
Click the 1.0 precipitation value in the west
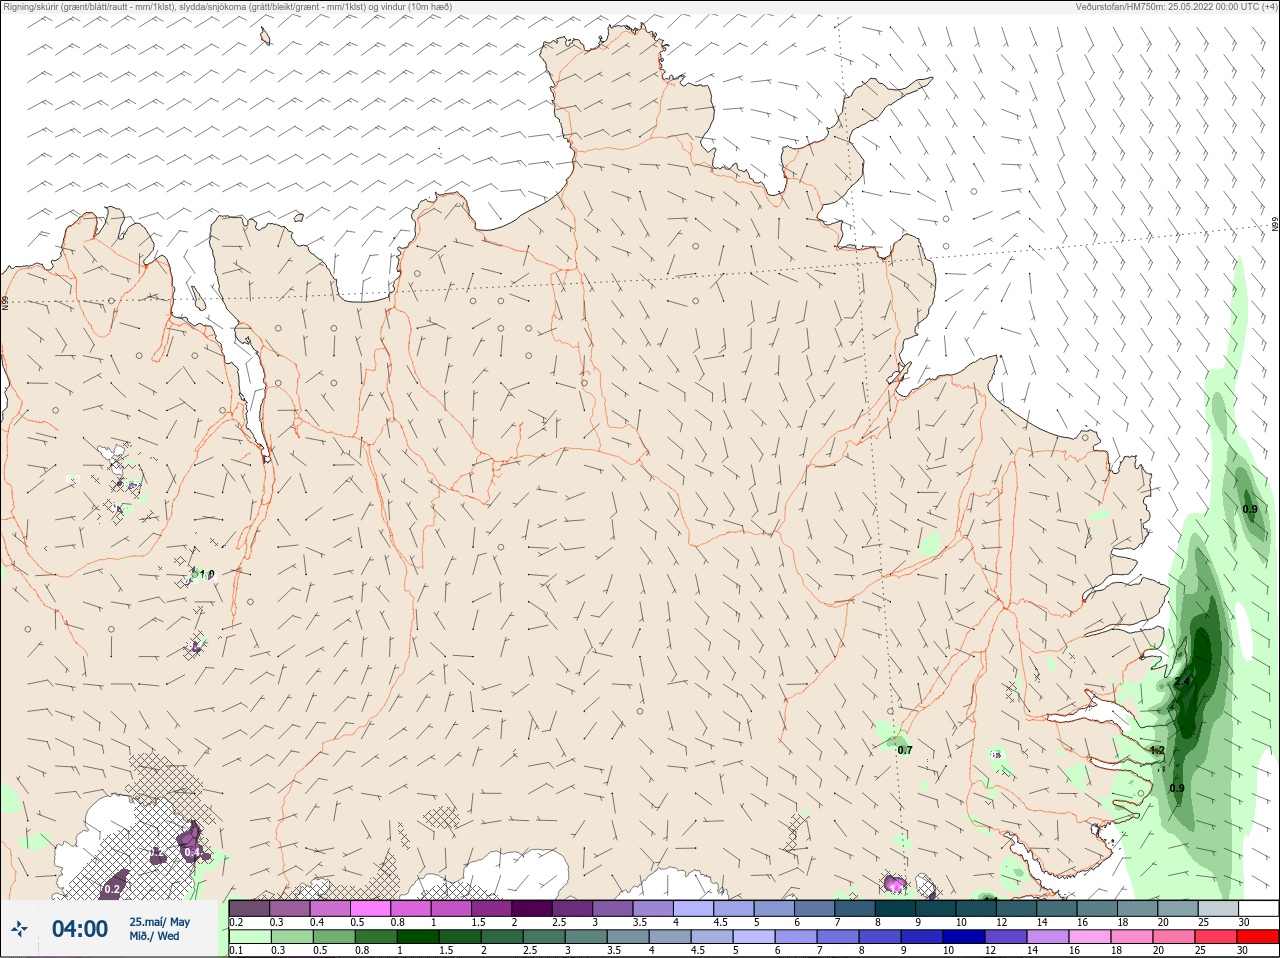207,574
